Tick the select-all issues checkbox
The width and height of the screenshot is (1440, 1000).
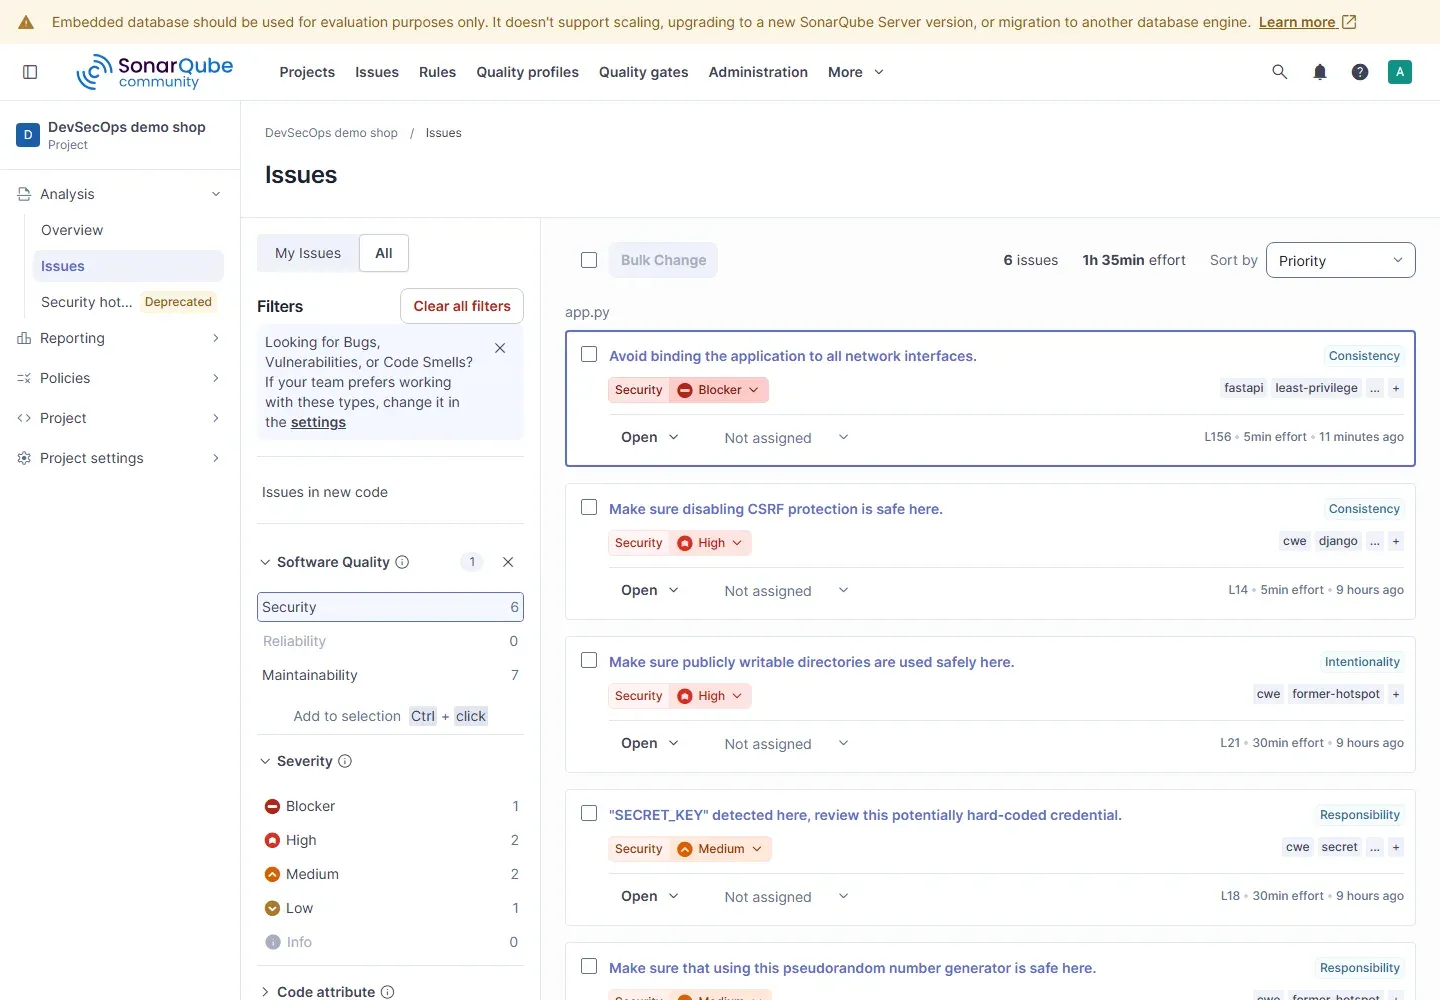coord(589,260)
